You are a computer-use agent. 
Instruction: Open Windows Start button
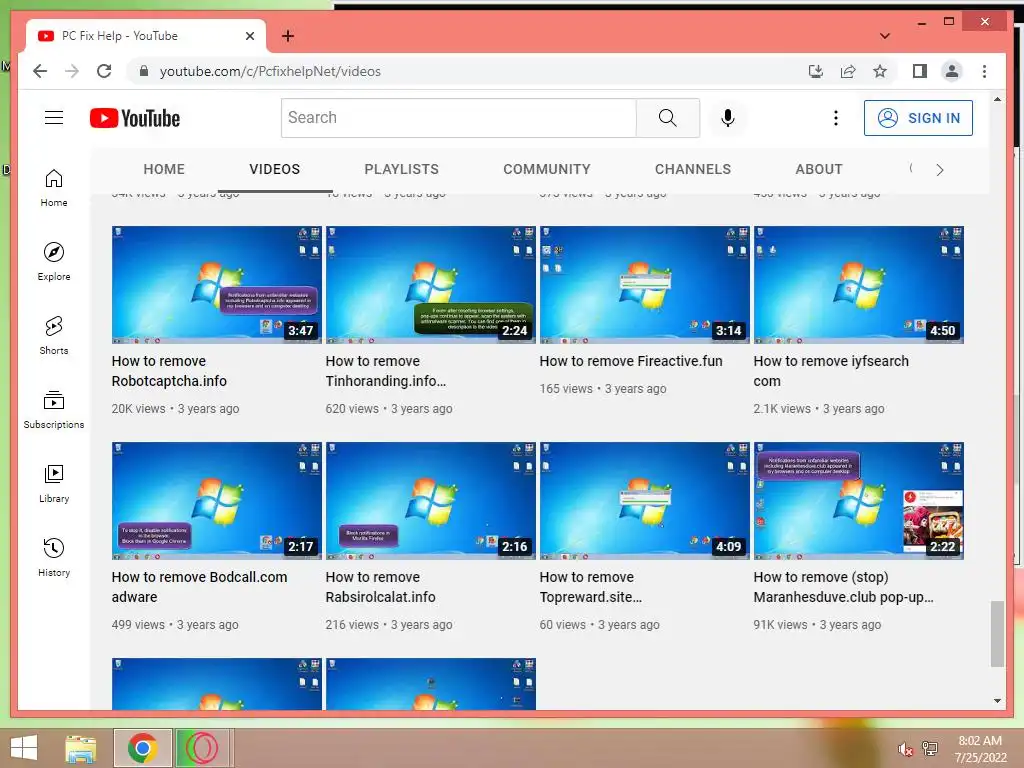(x=24, y=748)
